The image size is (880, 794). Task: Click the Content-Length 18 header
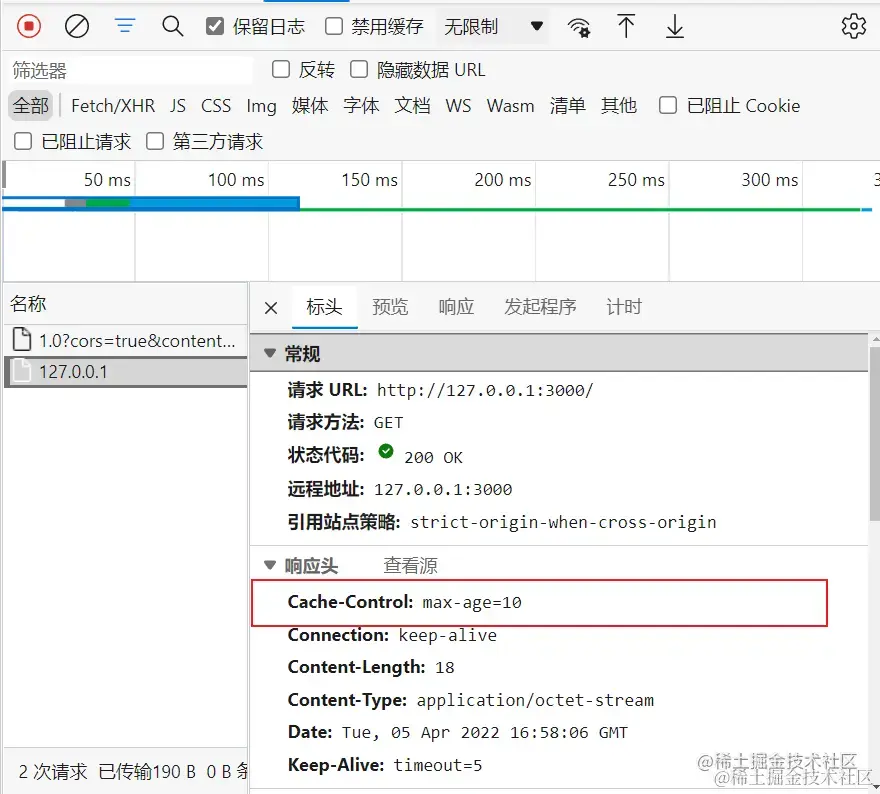click(371, 667)
